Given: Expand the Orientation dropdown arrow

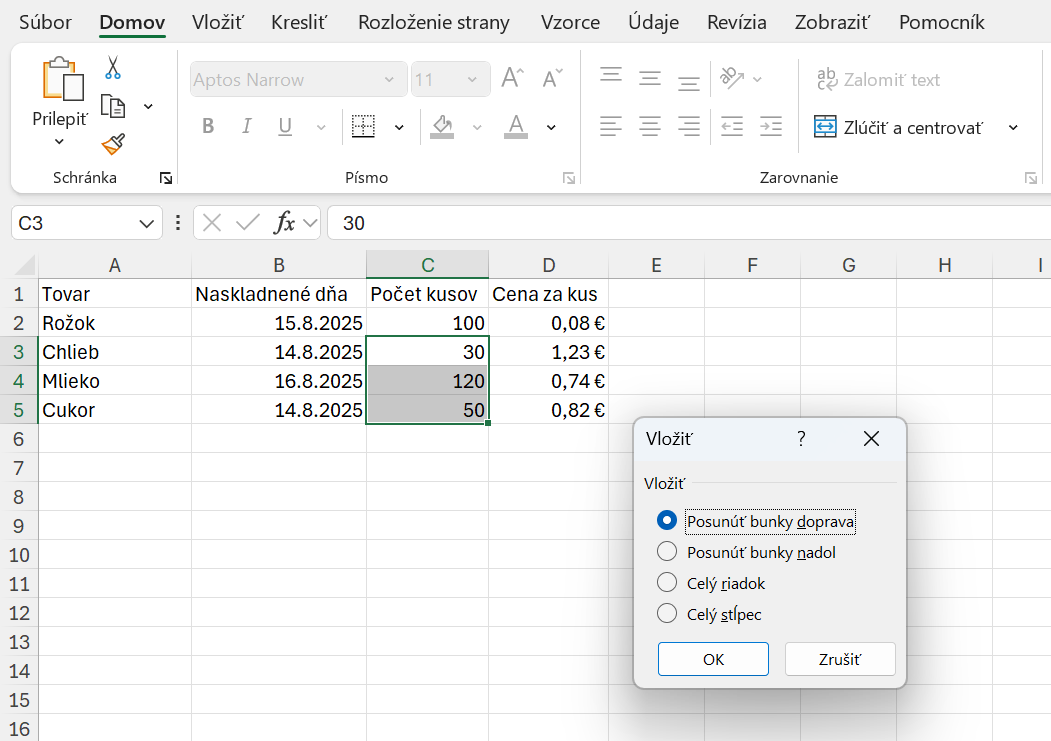Looking at the screenshot, I should (x=757, y=79).
